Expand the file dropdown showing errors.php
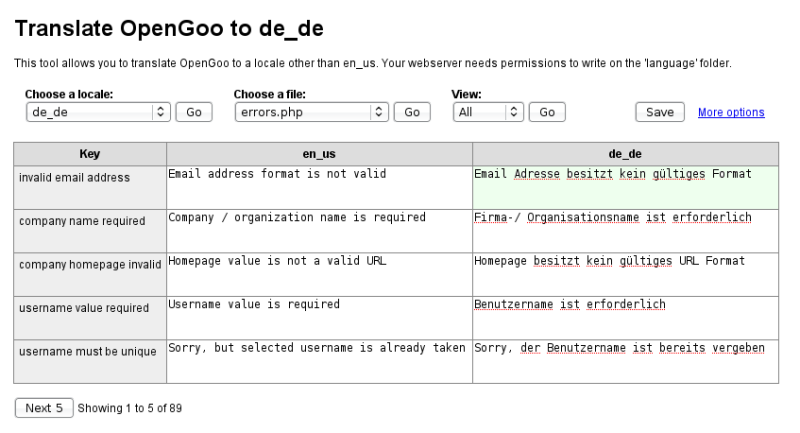 click(x=311, y=113)
